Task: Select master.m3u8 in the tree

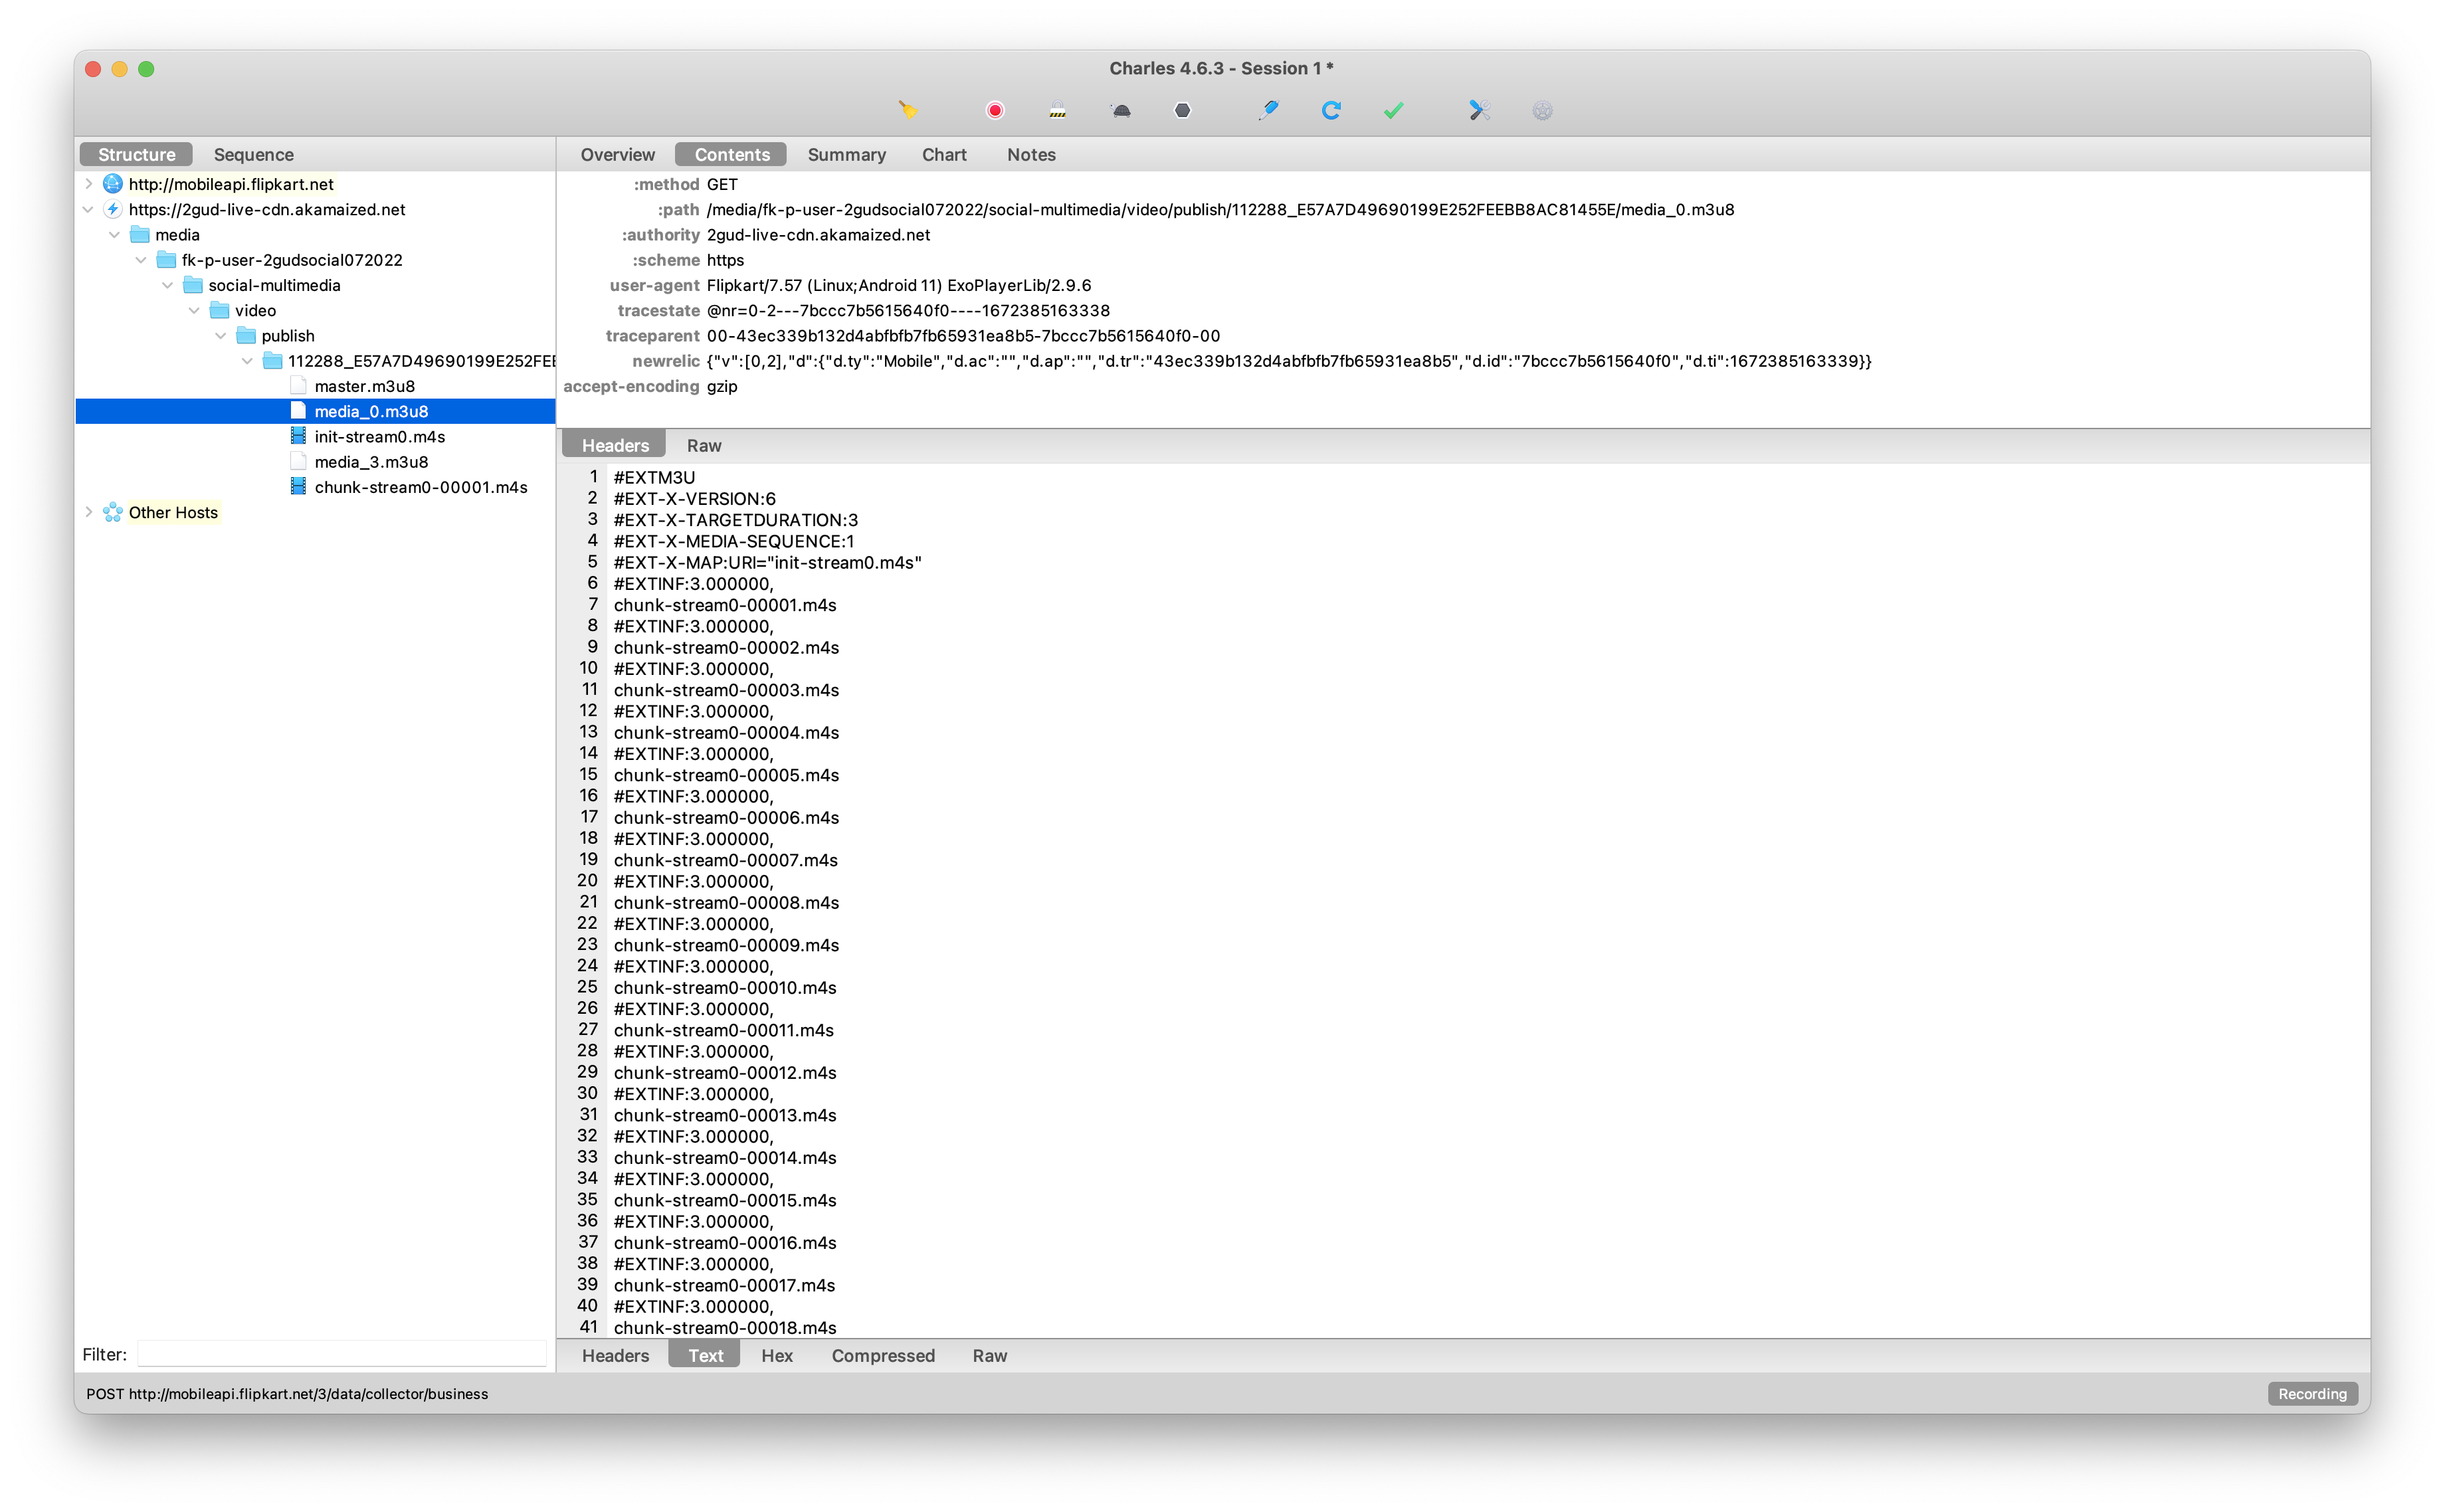Action: click(364, 385)
